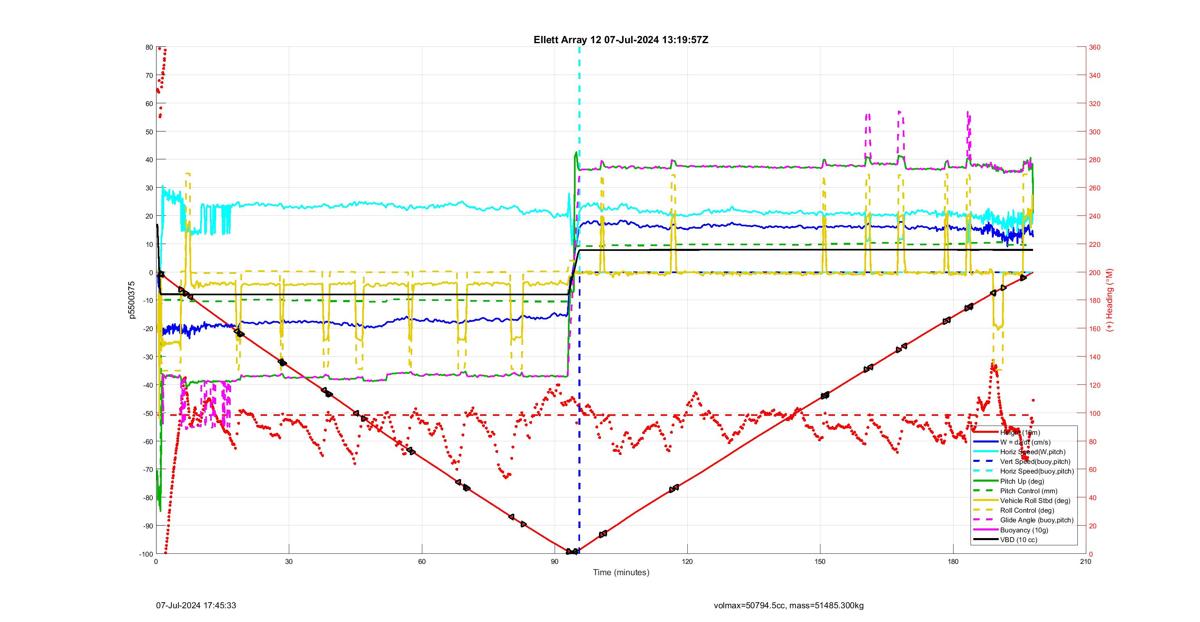This screenshot has width=1200, height=622.
Task: Click the footer text 'volmax=50794.5cc, mass=51485.300kg'
Action: (x=789, y=605)
